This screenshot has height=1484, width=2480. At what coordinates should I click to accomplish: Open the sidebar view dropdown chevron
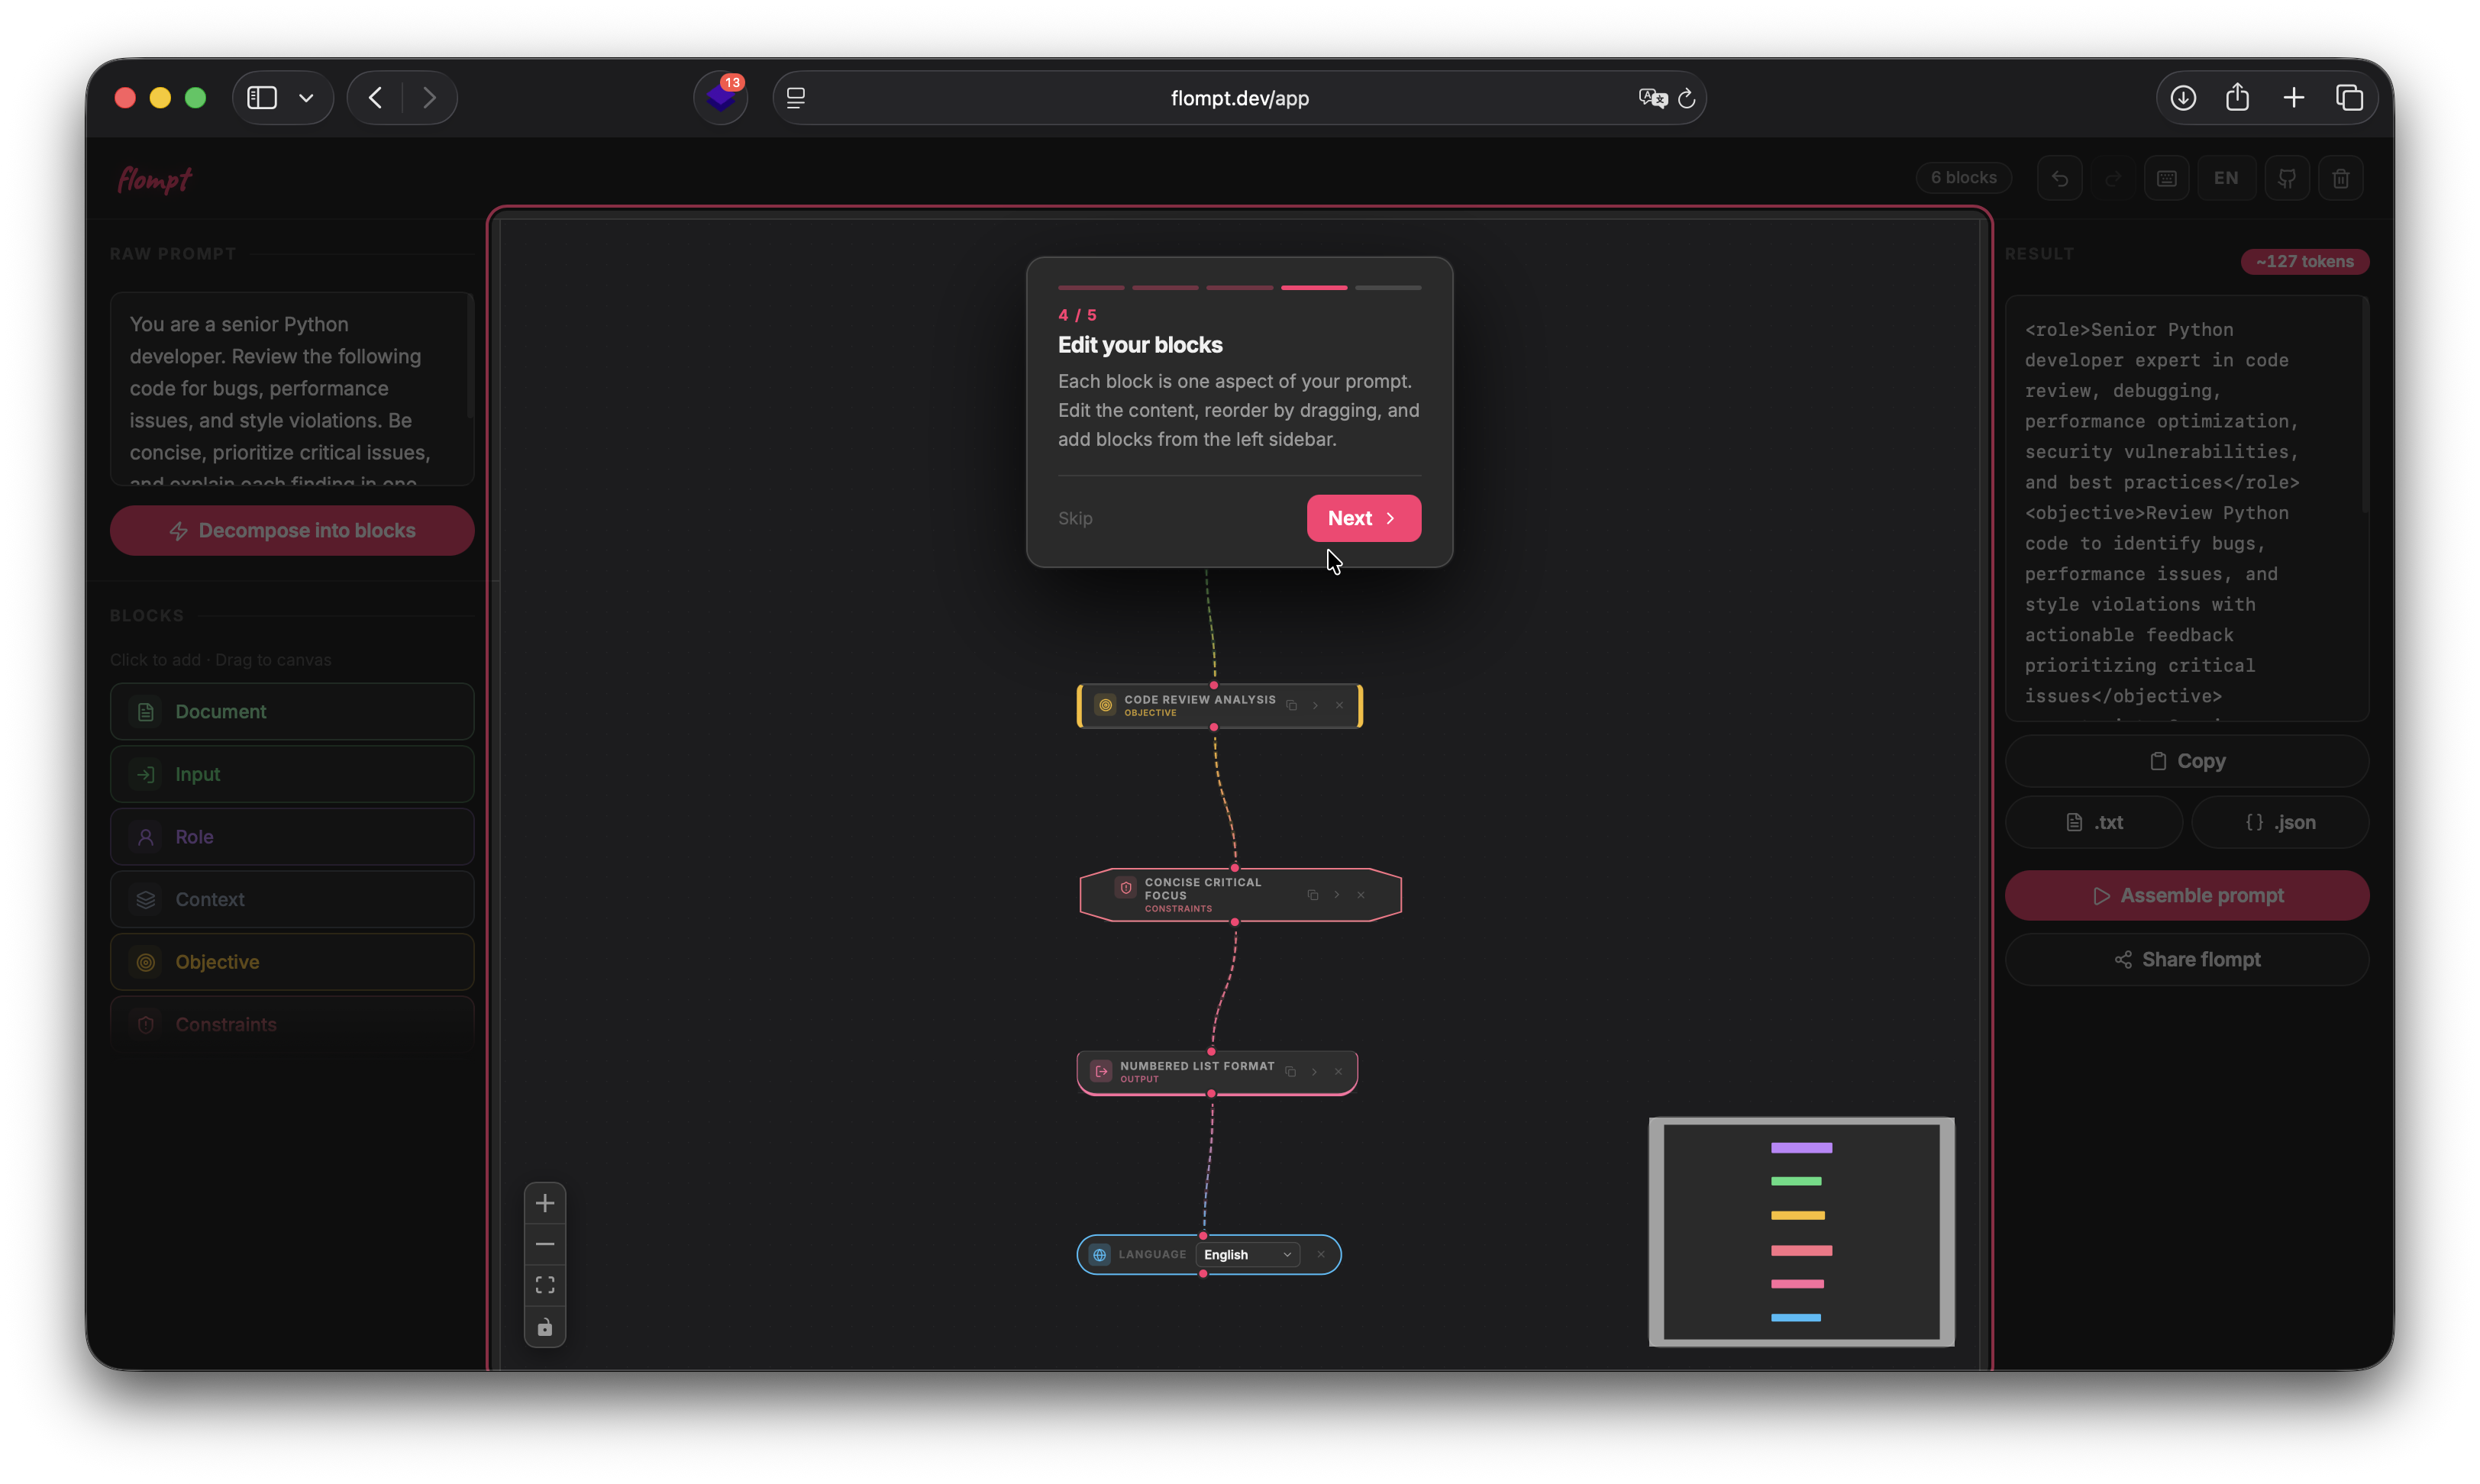[x=306, y=97]
